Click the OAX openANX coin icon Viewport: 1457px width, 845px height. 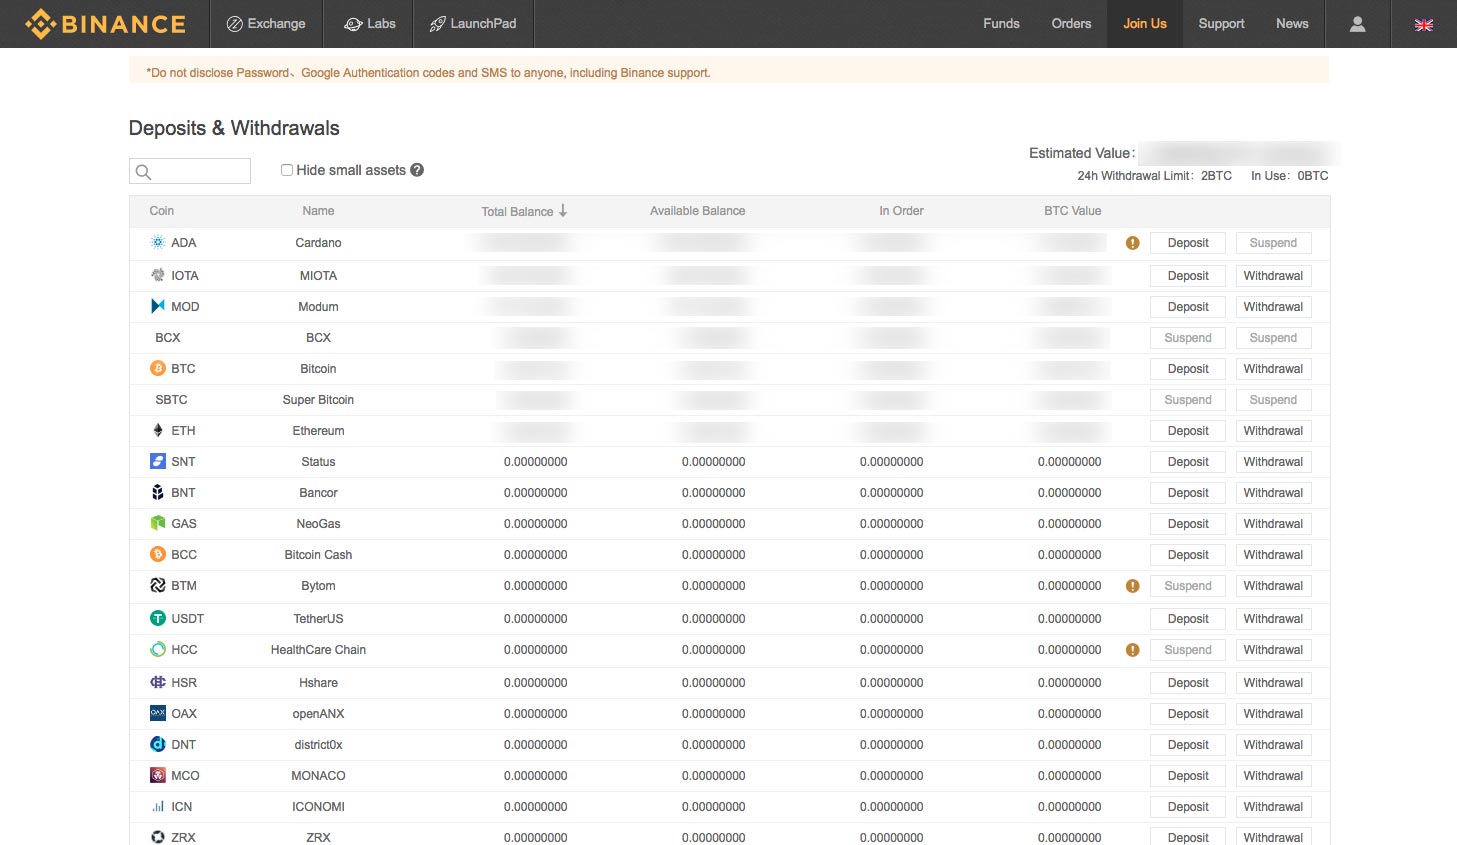(x=157, y=713)
